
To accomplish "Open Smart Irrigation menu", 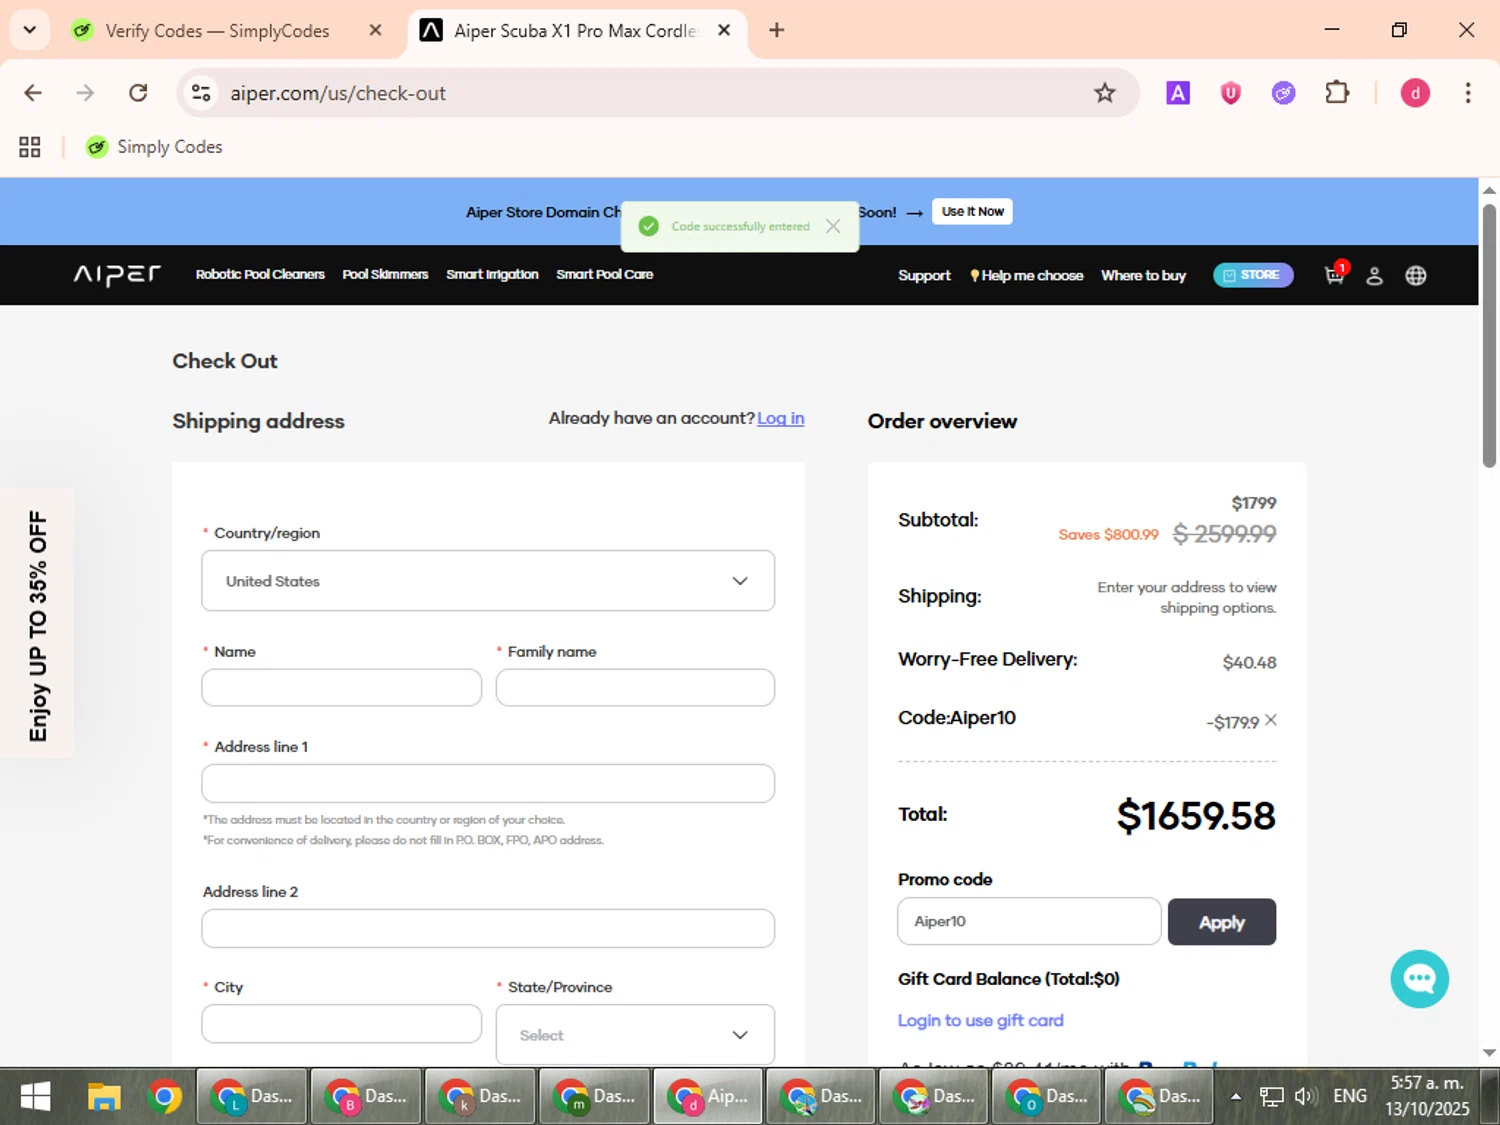I will point(492,274).
